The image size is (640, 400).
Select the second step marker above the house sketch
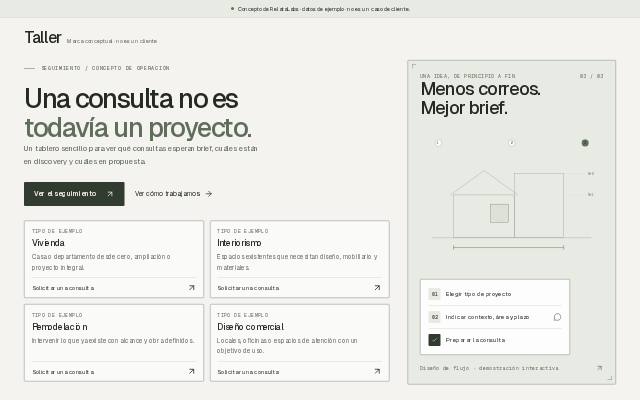[x=511, y=142]
